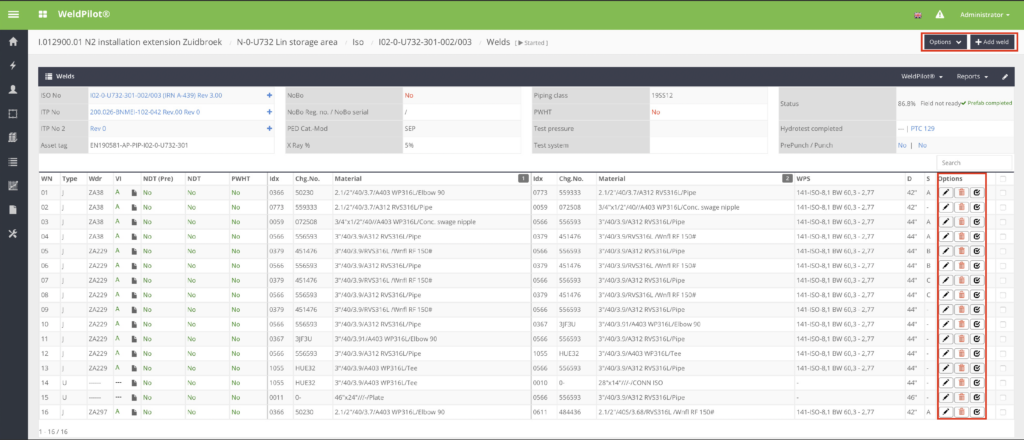Click the pencil edit icon for weld 01
The image size is (1024, 440).
pyautogui.click(x=946, y=193)
